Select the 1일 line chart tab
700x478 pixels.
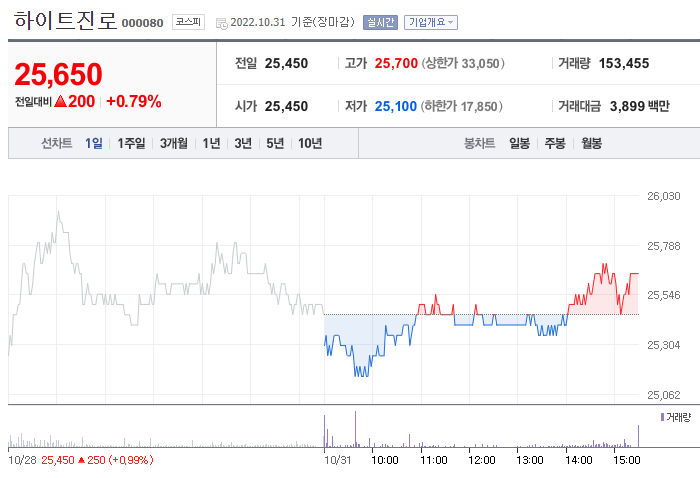point(94,143)
